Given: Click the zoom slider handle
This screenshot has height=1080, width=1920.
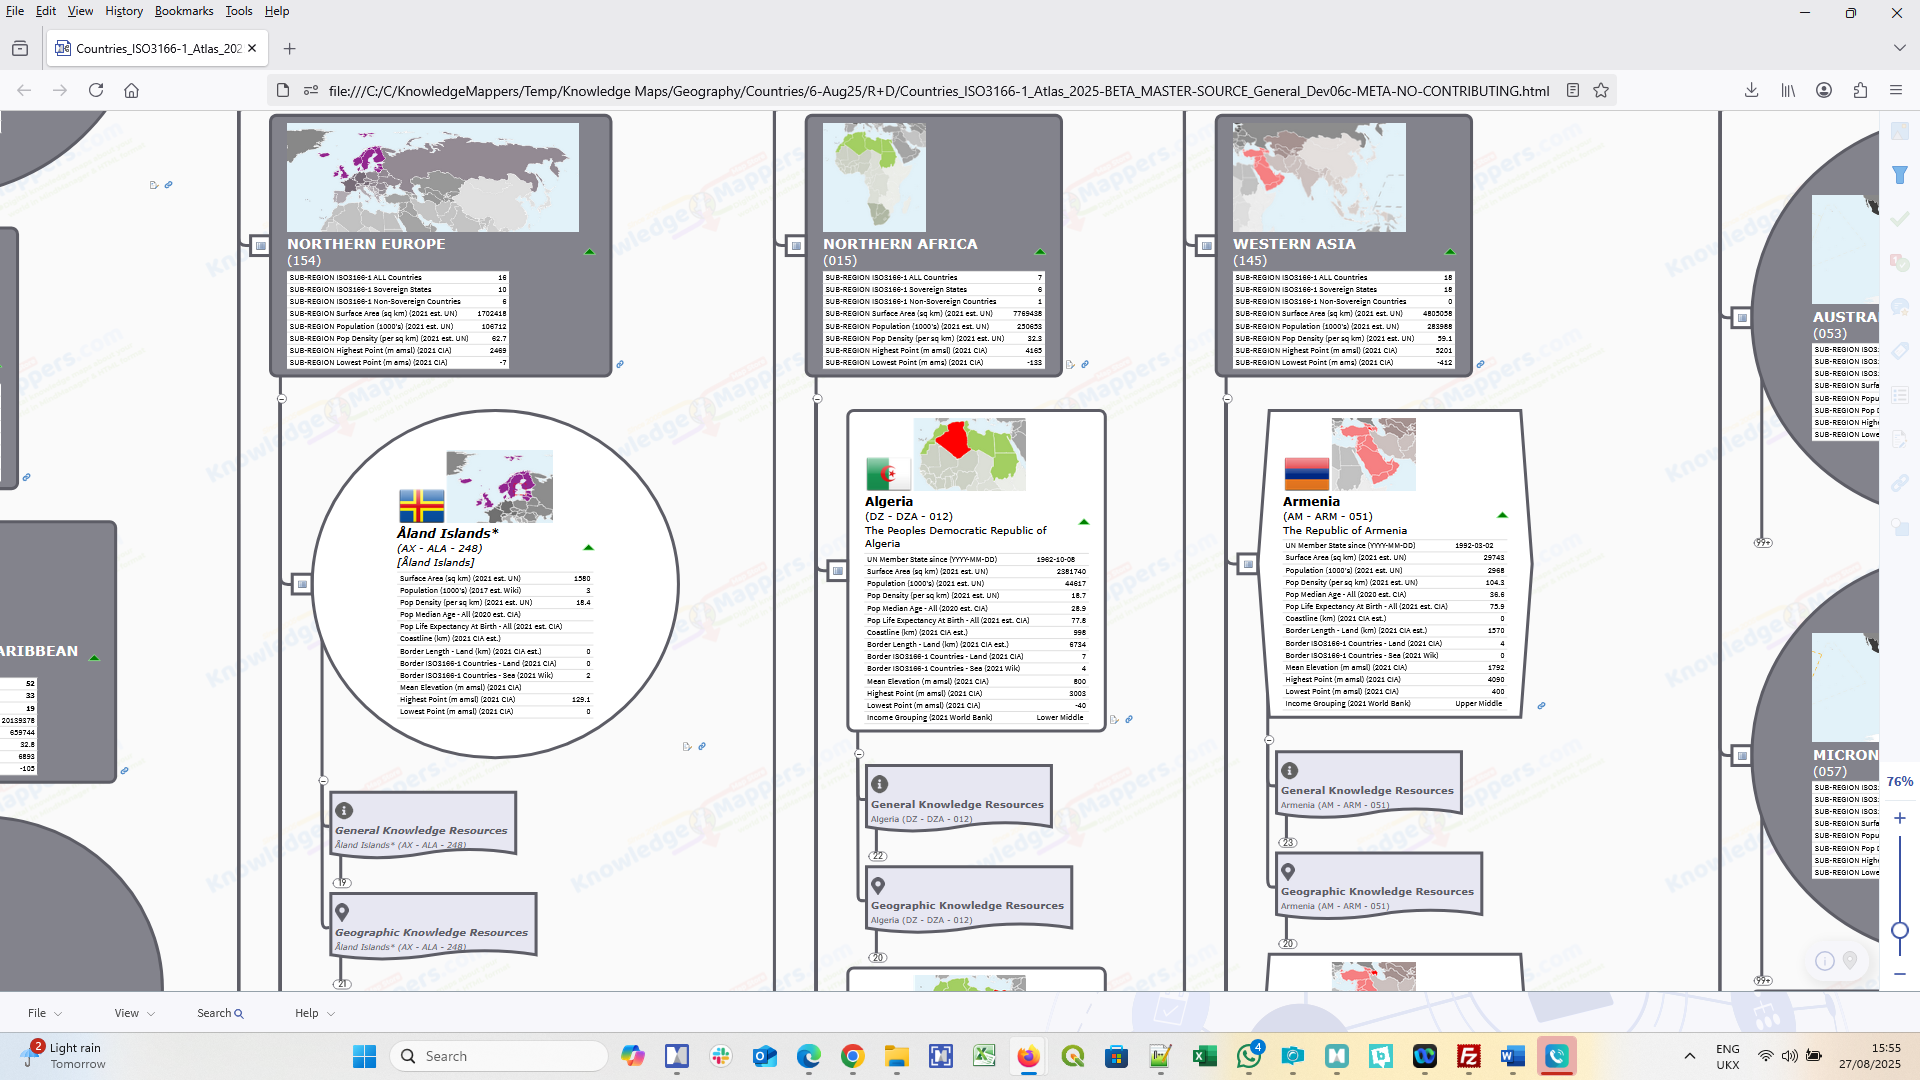Looking at the screenshot, I should point(1900,930).
